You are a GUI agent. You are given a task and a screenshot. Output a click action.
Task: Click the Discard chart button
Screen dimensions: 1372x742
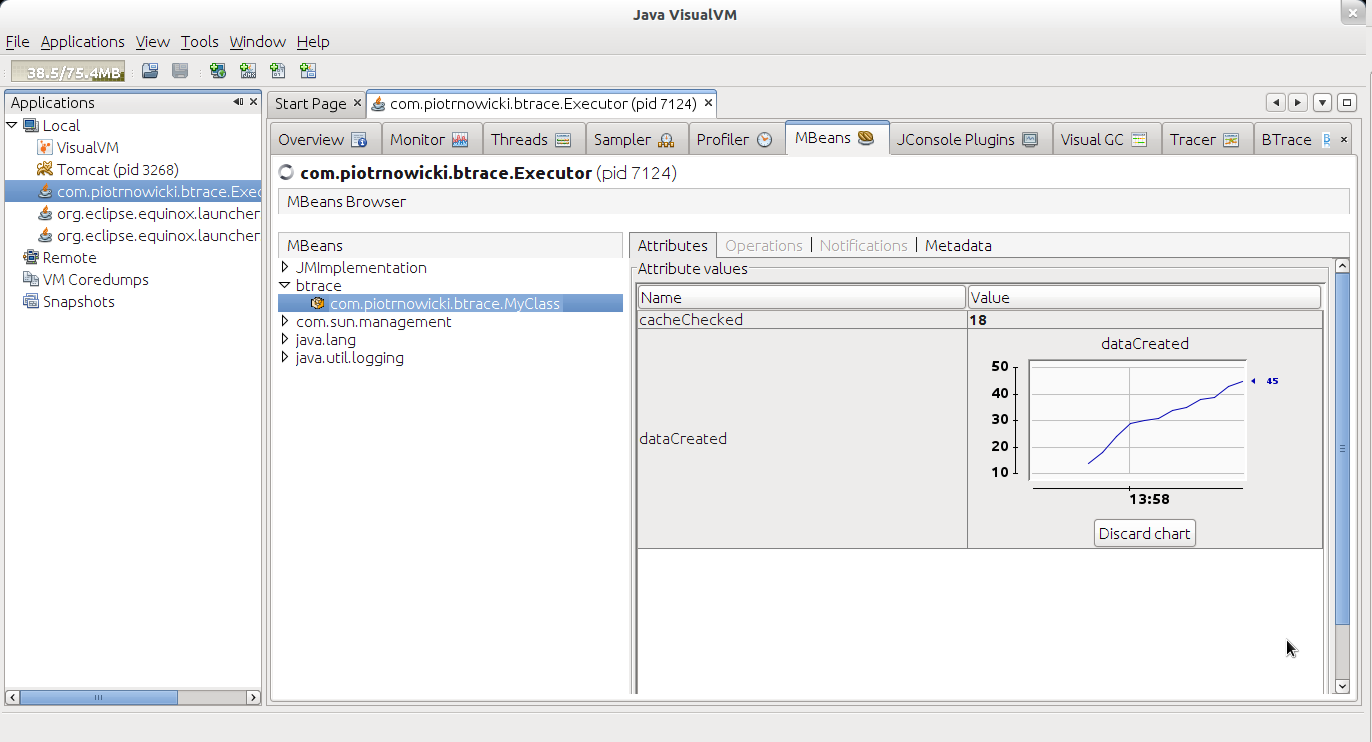1145,533
